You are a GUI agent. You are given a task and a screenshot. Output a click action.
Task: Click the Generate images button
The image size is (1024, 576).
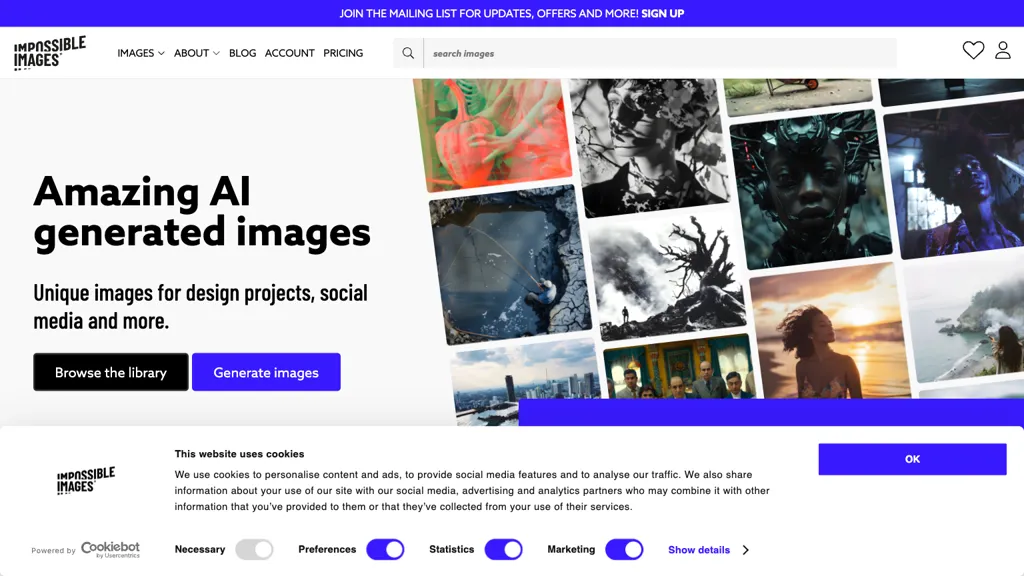tap(266, 372)
